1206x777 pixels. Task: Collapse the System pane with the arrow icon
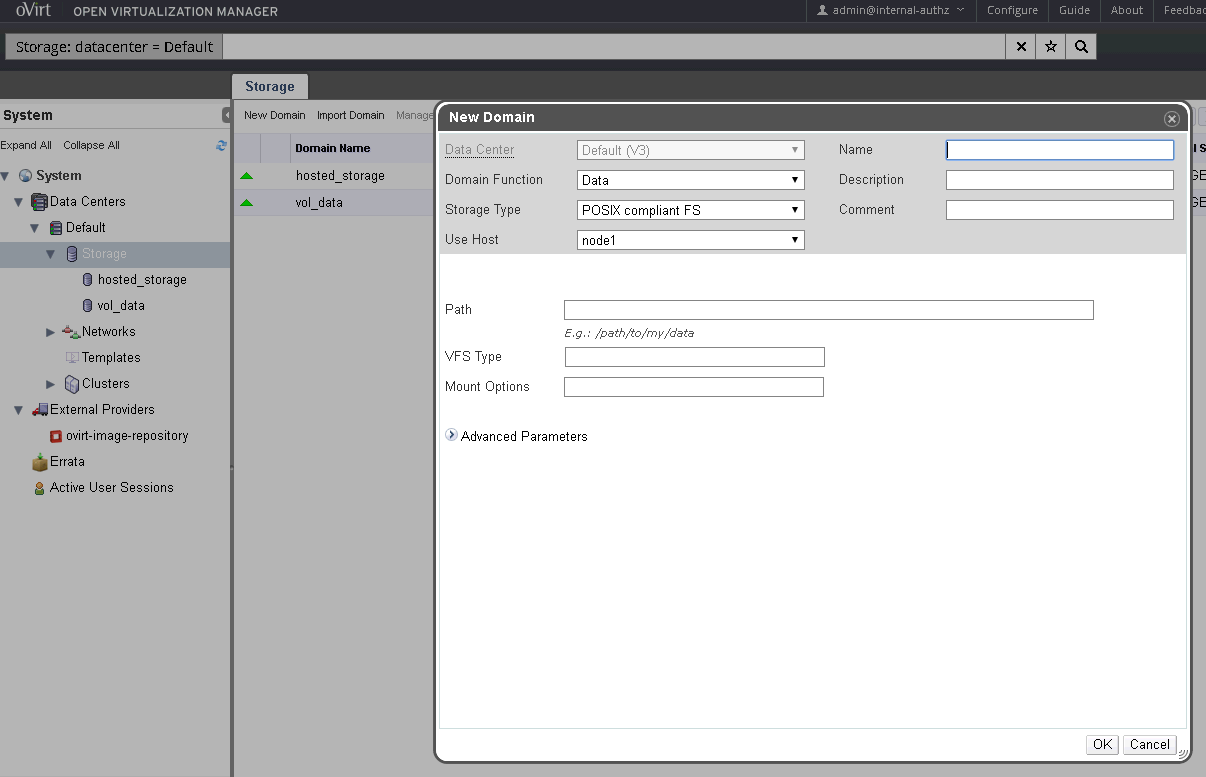click(227, 115)
